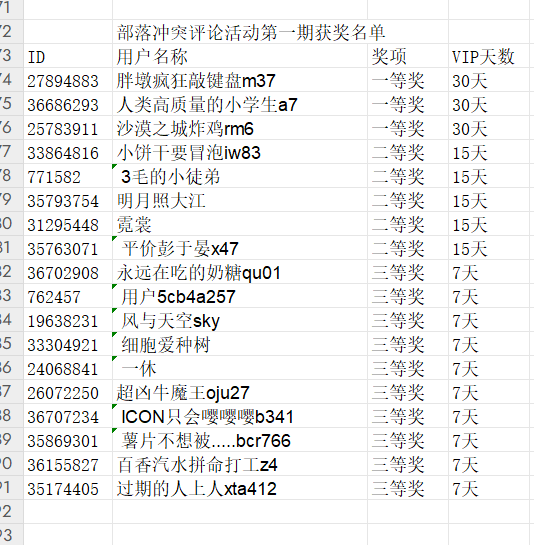Click the cell 过期的人上人xta412

[240, 488]
